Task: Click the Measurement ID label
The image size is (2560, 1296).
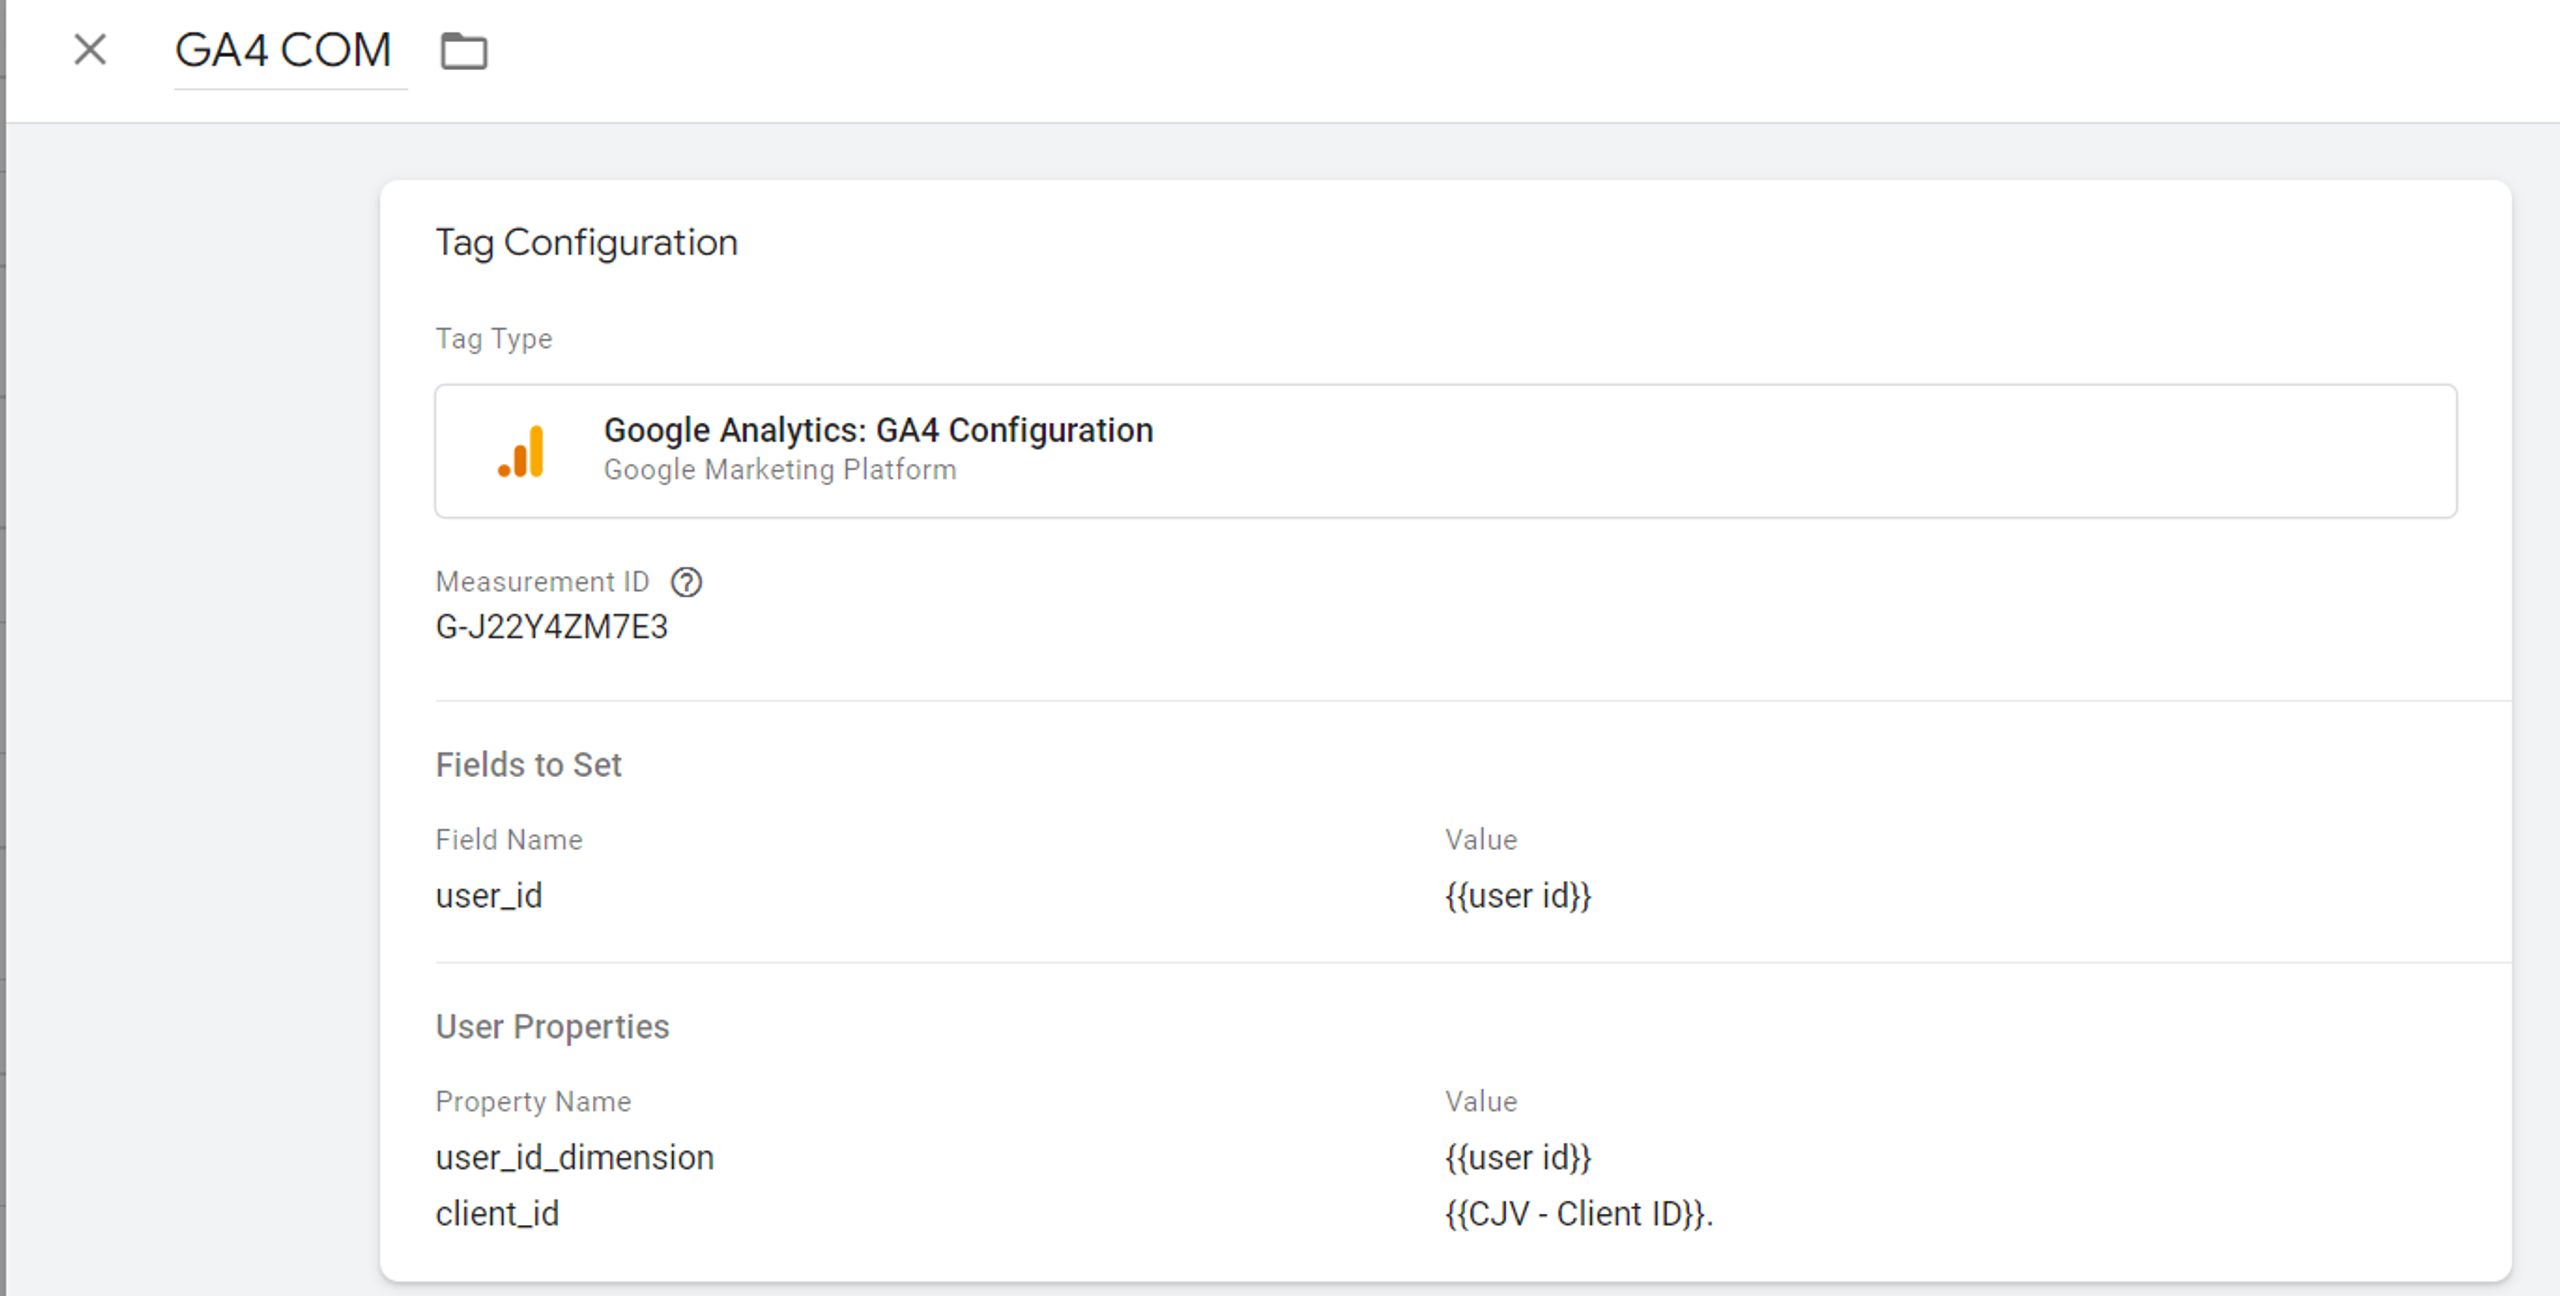Action: click(542, 582)
